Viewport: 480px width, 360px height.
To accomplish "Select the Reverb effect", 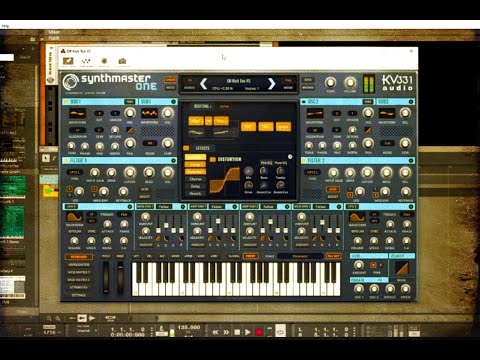I will pyautogui.click(x=195, y=193).
